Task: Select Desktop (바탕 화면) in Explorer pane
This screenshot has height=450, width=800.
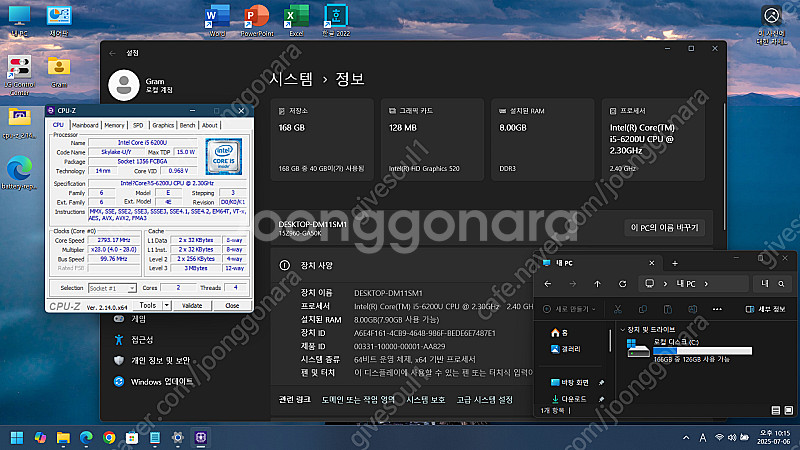Action: (x=570, y=383)
